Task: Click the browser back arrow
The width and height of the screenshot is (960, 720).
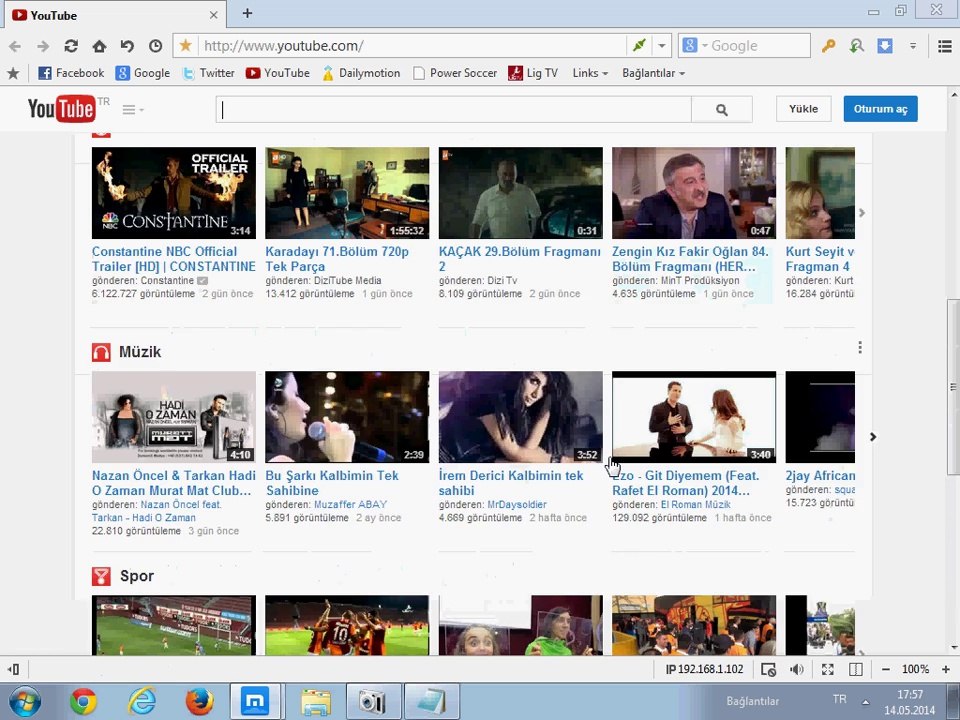Action: pos(15,46)
